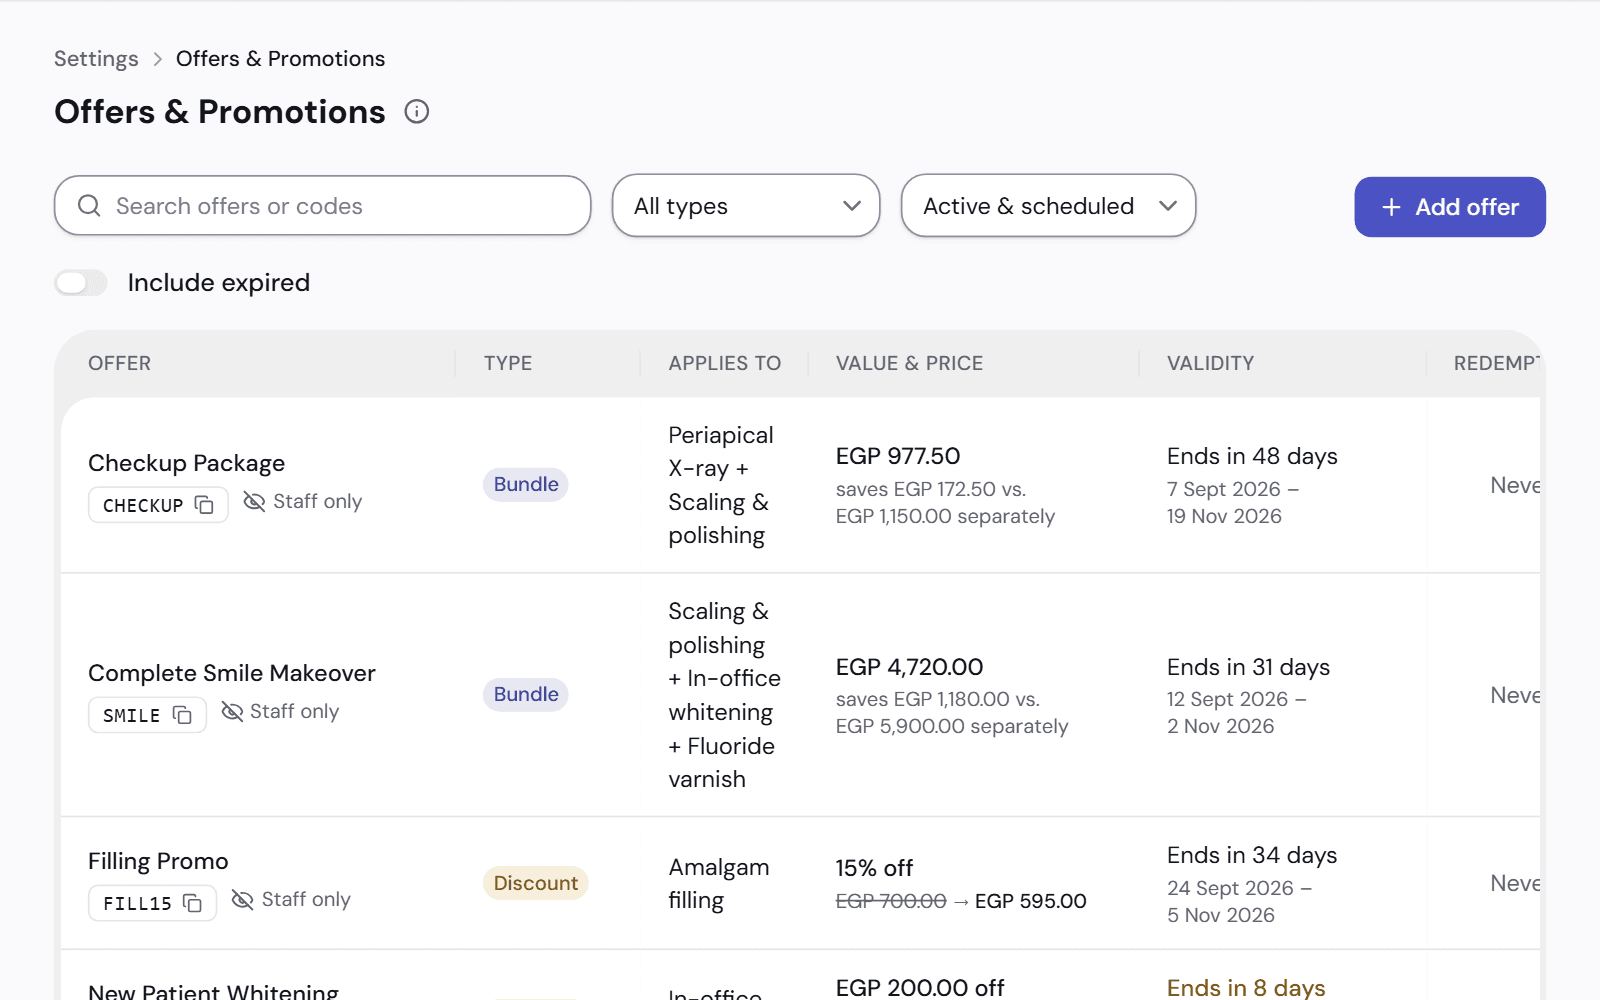Open the Checkup Package offer

187,463
